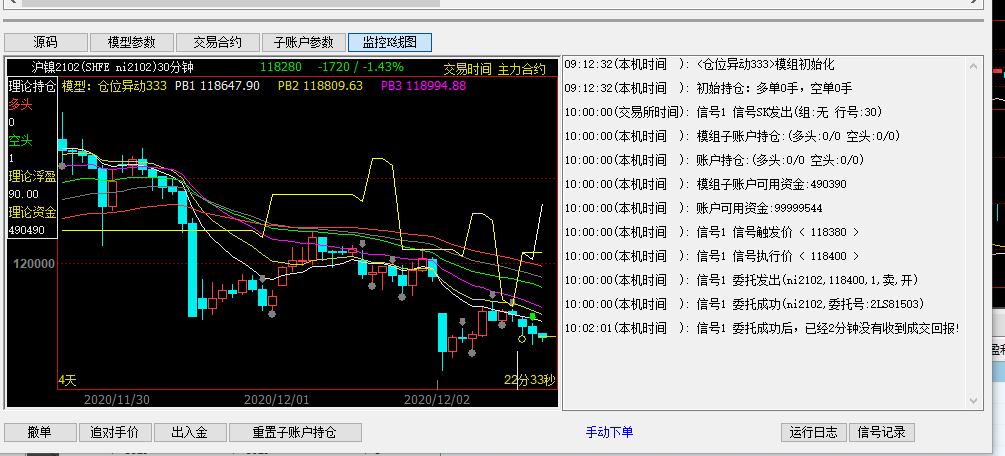Select the 交易合约 tab
1005x456 pixels.
(217, 42)
